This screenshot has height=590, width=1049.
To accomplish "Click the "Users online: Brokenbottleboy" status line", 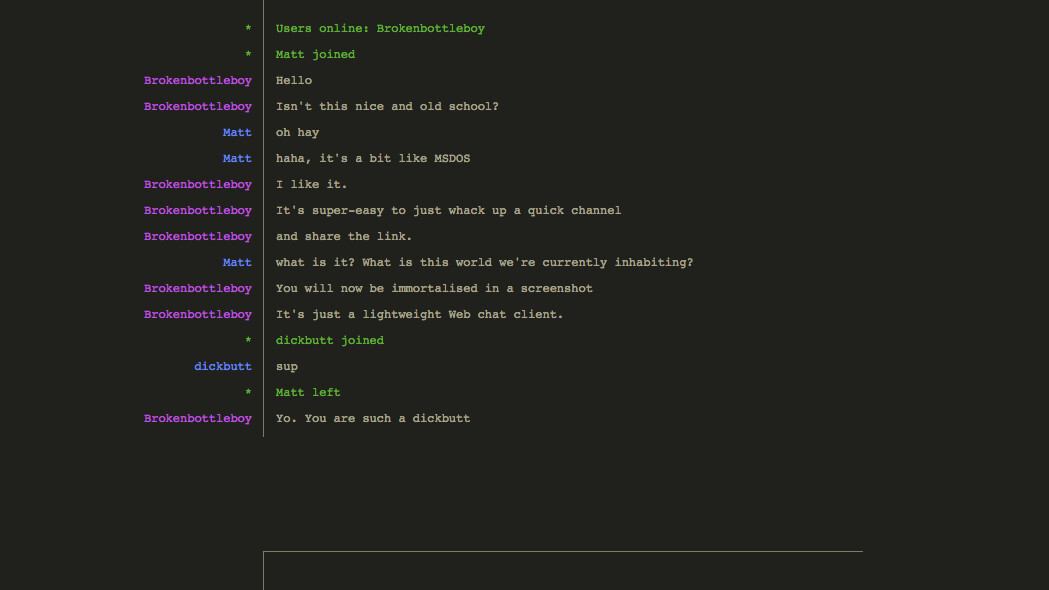I will (380, 29).
